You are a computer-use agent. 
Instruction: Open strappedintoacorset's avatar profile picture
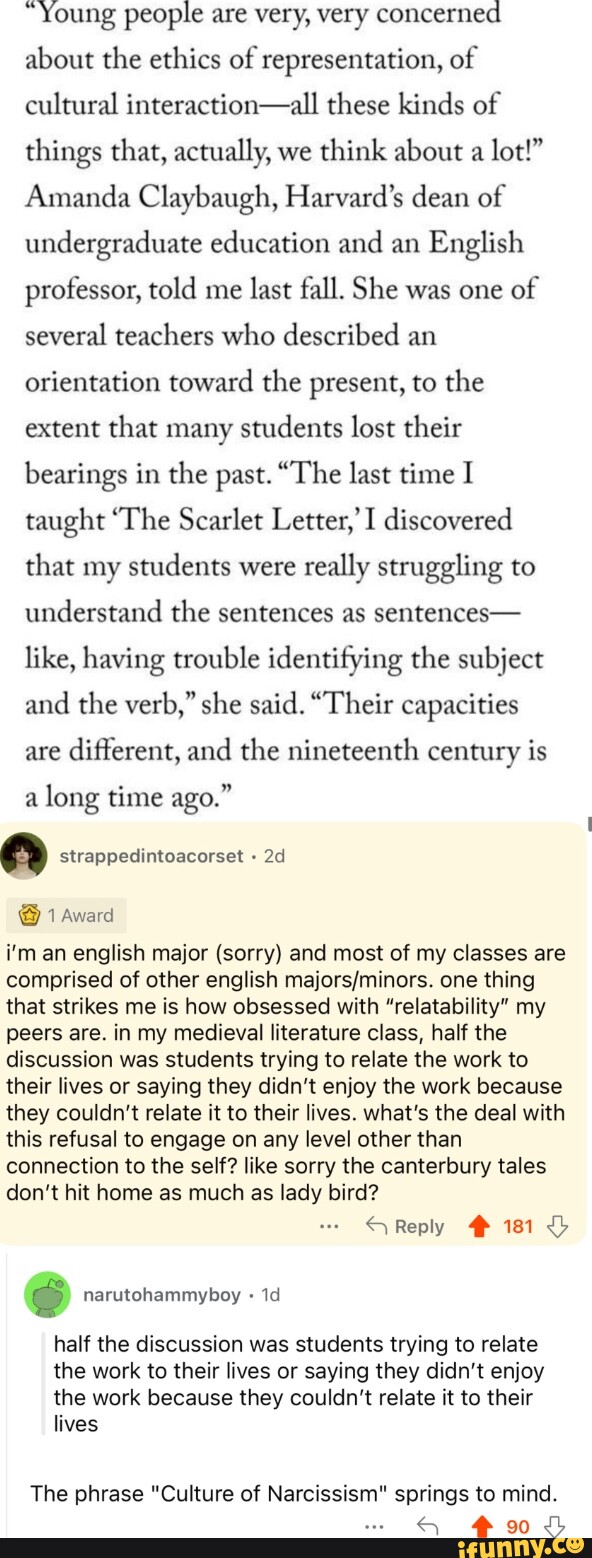(24, 856)
